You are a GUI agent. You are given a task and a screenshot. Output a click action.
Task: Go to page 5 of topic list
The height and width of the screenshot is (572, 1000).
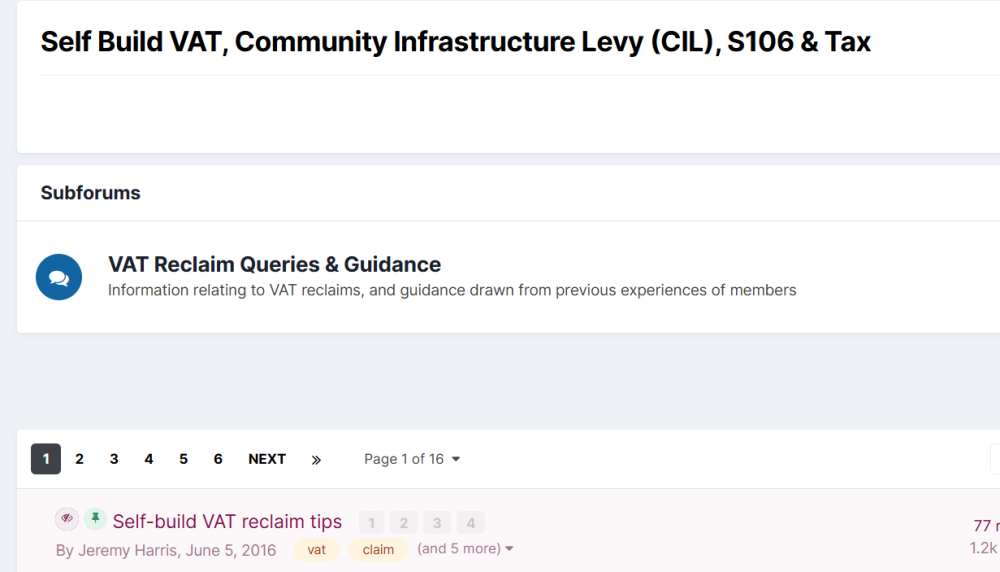pos(183,459)
